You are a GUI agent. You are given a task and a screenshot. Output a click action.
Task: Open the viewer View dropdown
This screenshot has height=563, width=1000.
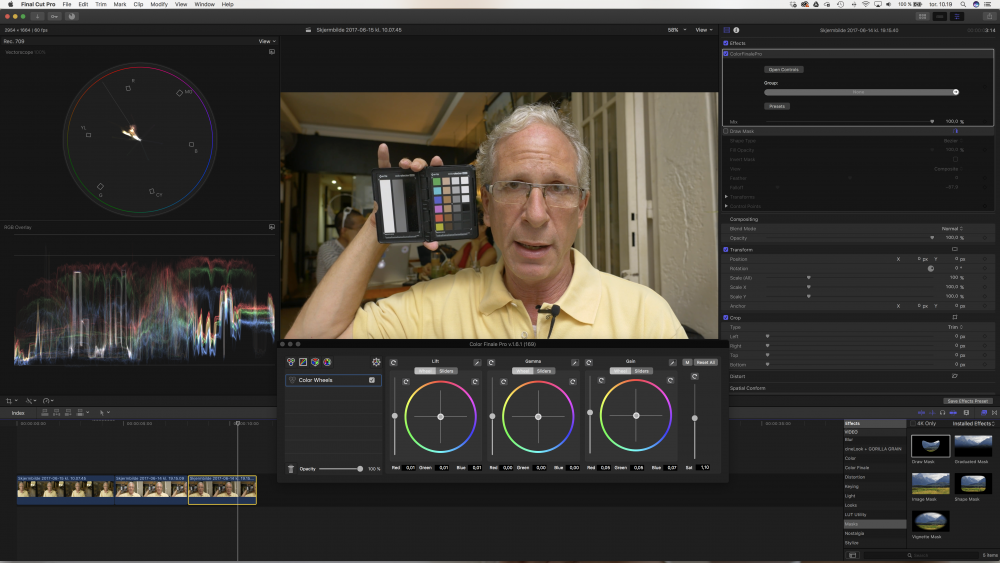pos(705,30)
